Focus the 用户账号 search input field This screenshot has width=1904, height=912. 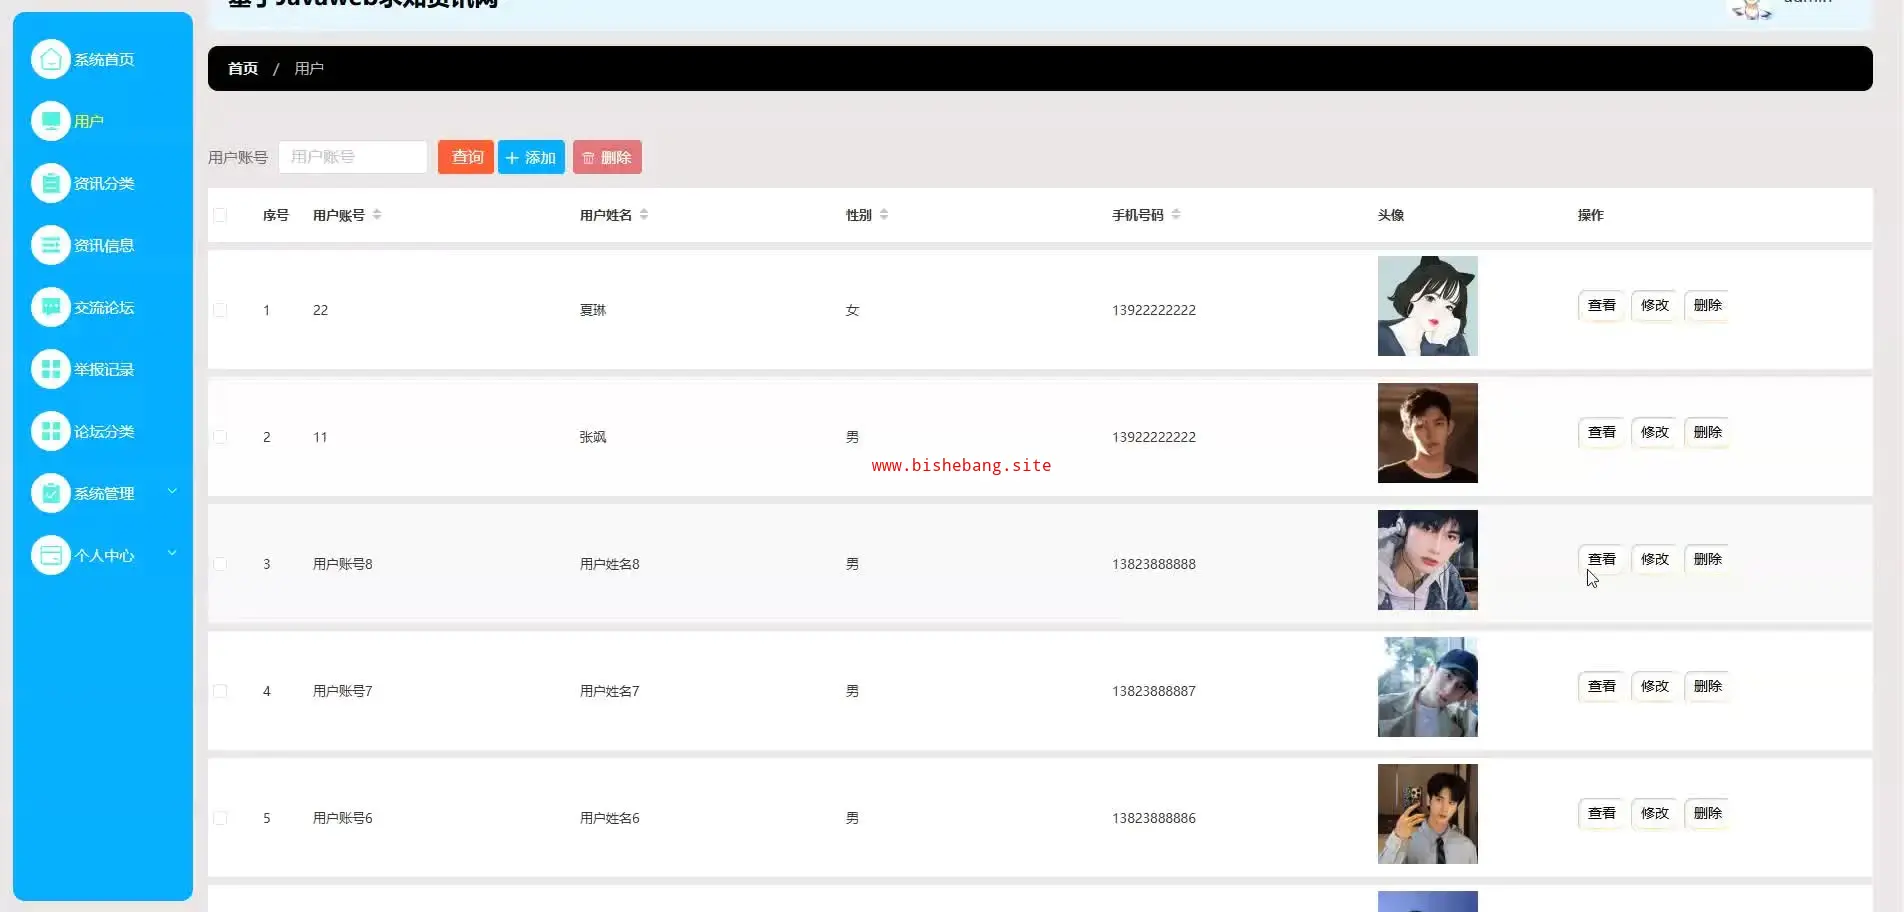352,157
